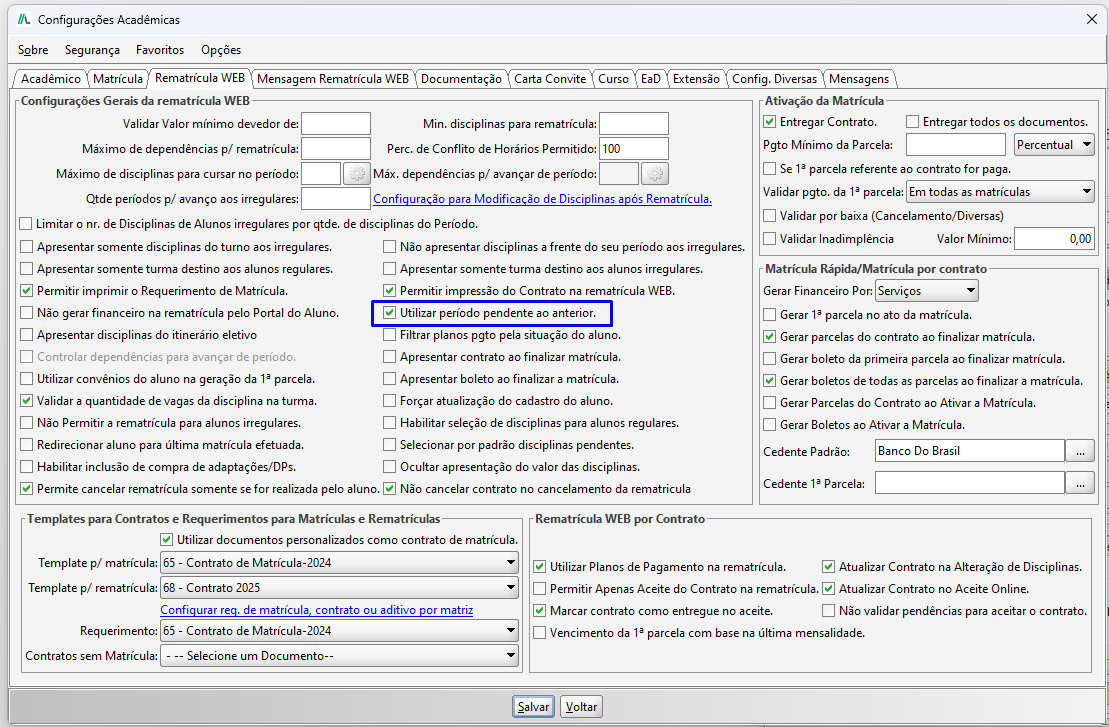Switch to the Documentação tab
Image resolution: width=1109 pixels, height=727 pixels.
click(x=461, y=78)
